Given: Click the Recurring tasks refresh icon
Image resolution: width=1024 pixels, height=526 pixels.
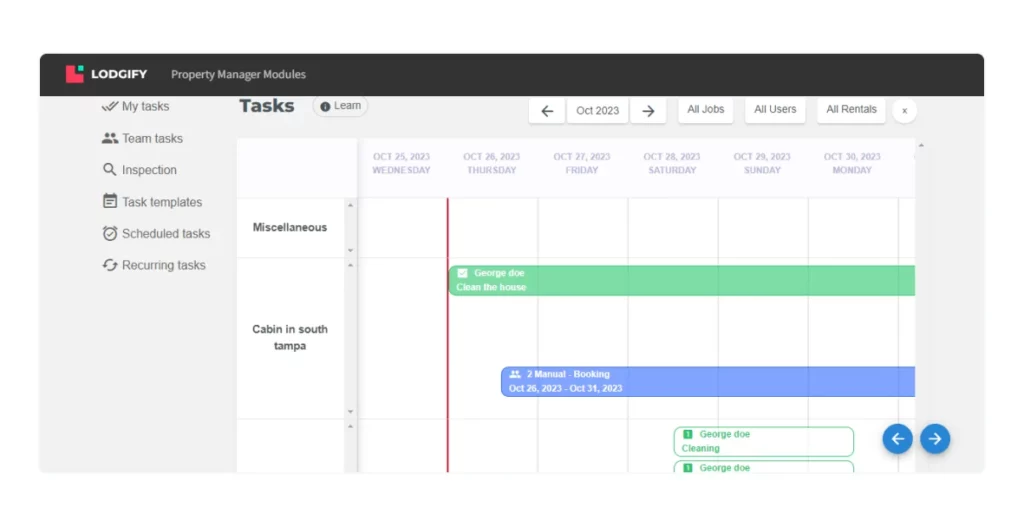Looking at the screenshot, I should click(110, 265).
